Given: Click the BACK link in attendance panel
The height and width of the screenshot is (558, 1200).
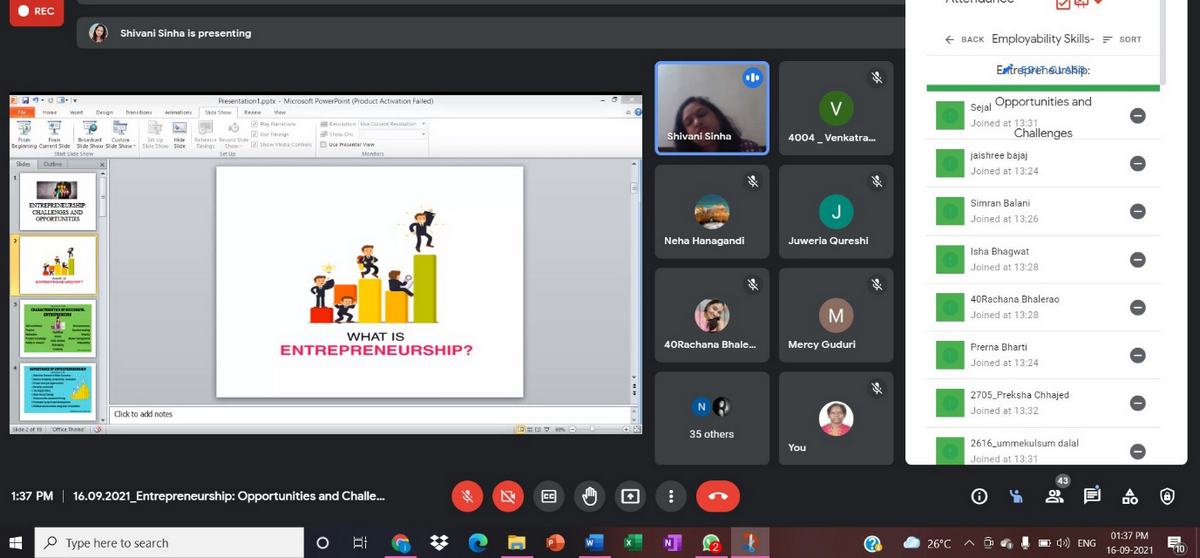Looking at the screenshot, I should click(x=965, y=40).
